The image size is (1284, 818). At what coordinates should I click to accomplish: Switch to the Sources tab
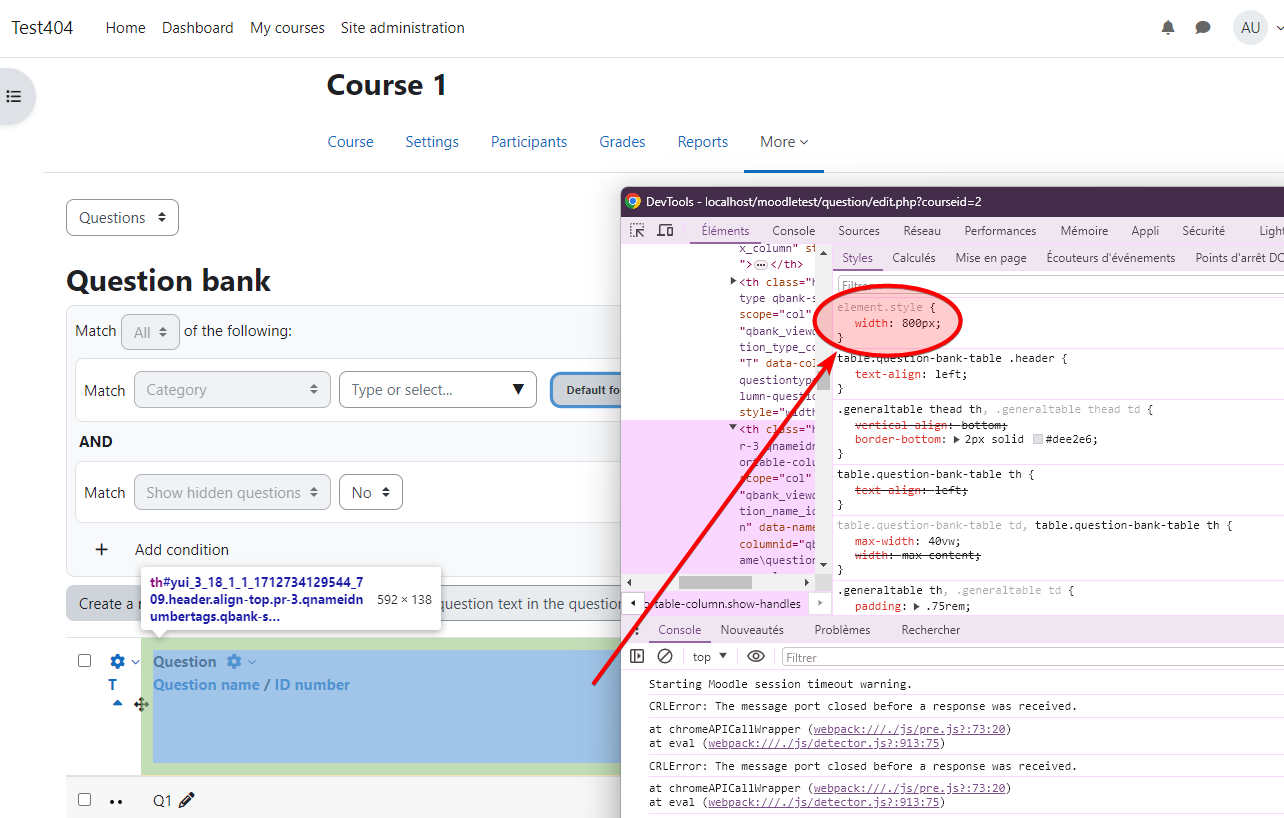click(859, 231)
